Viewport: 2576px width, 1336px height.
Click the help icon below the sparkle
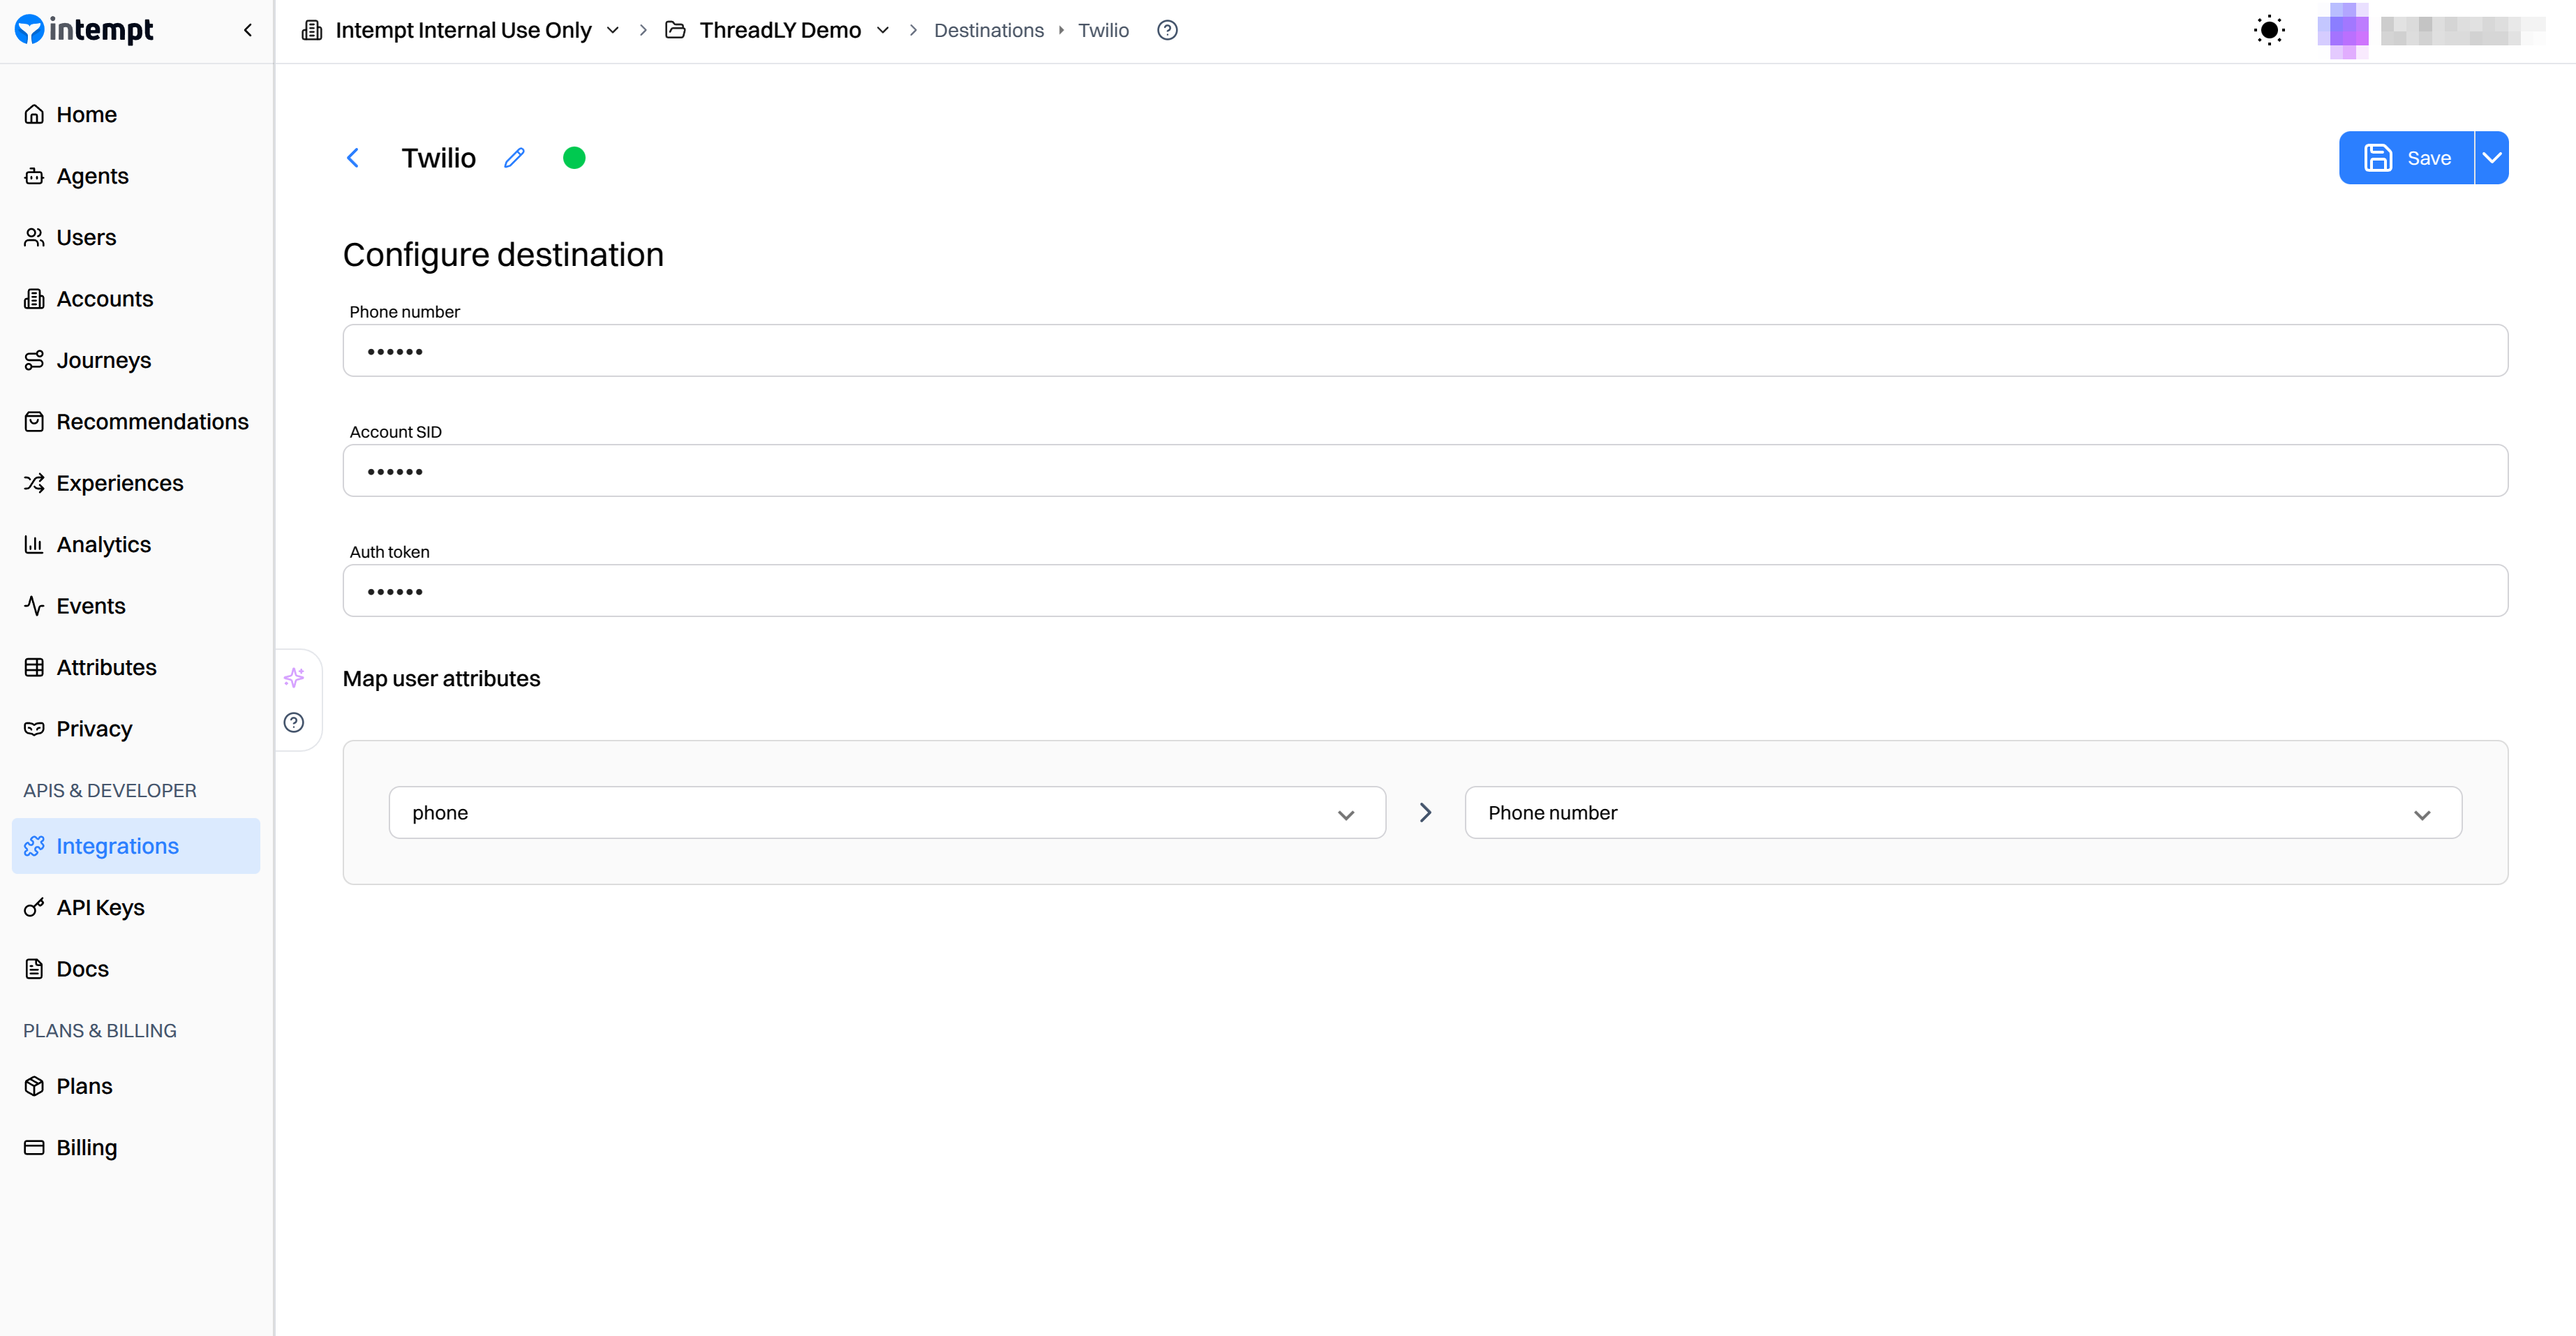[x=294, y=722]
